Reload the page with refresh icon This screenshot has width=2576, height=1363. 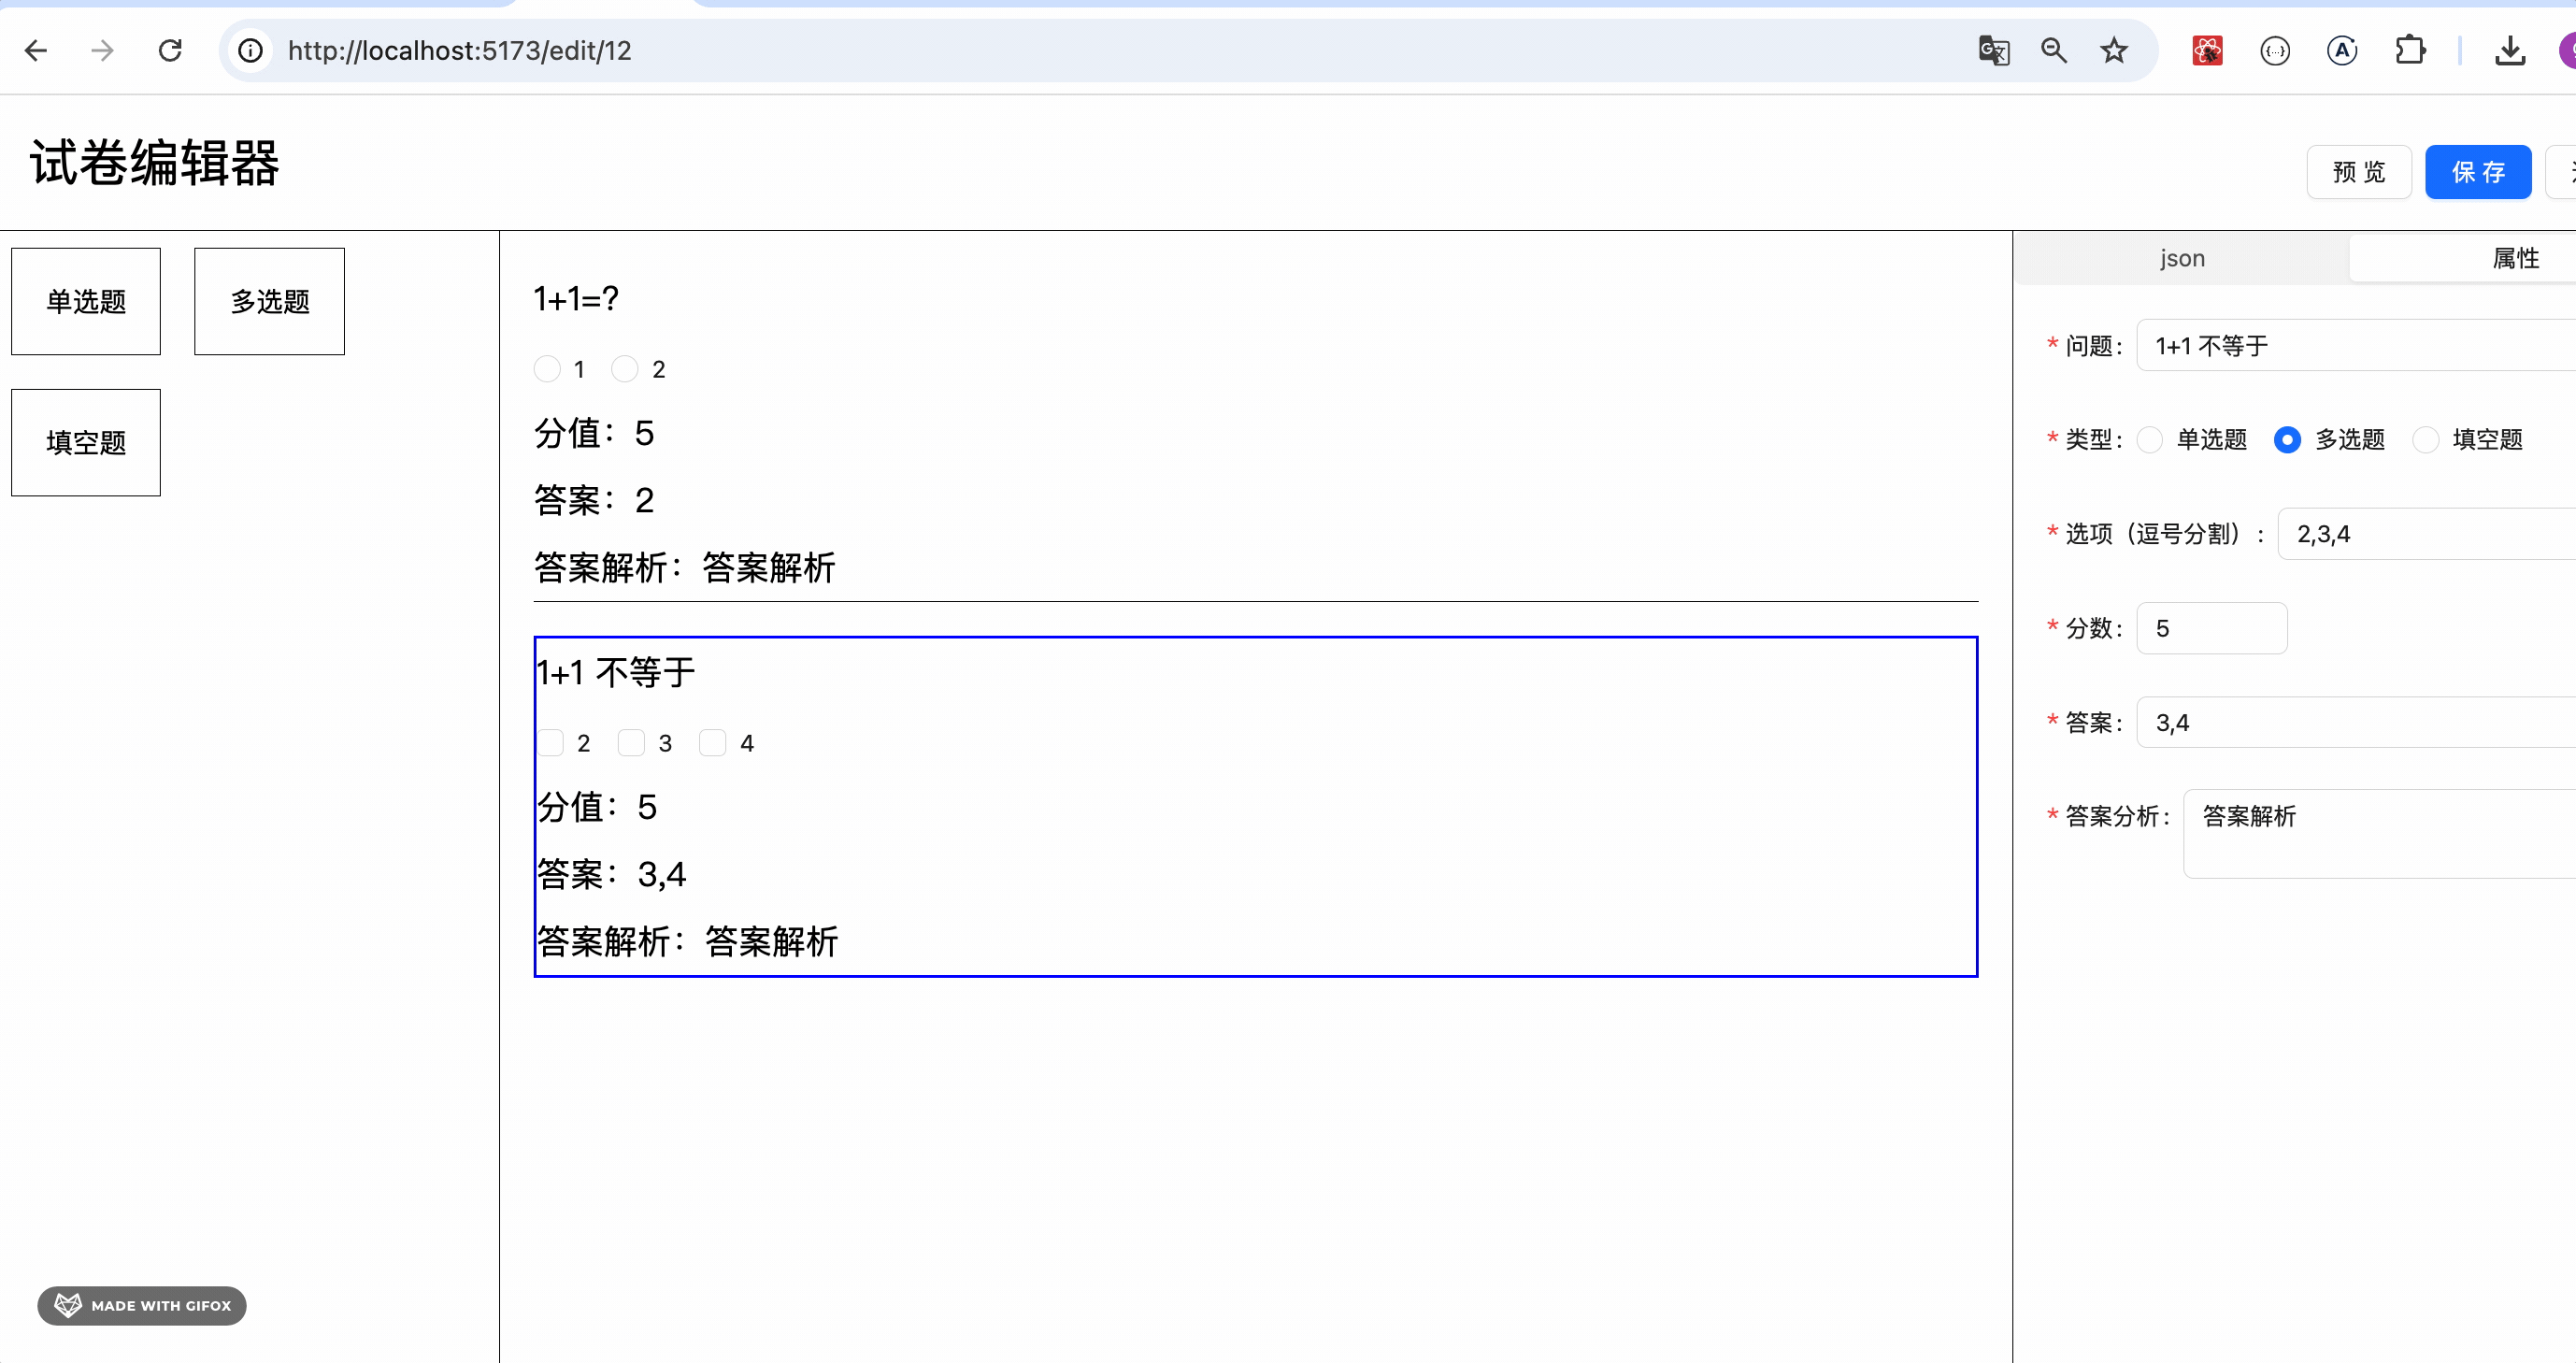point(170,50)
